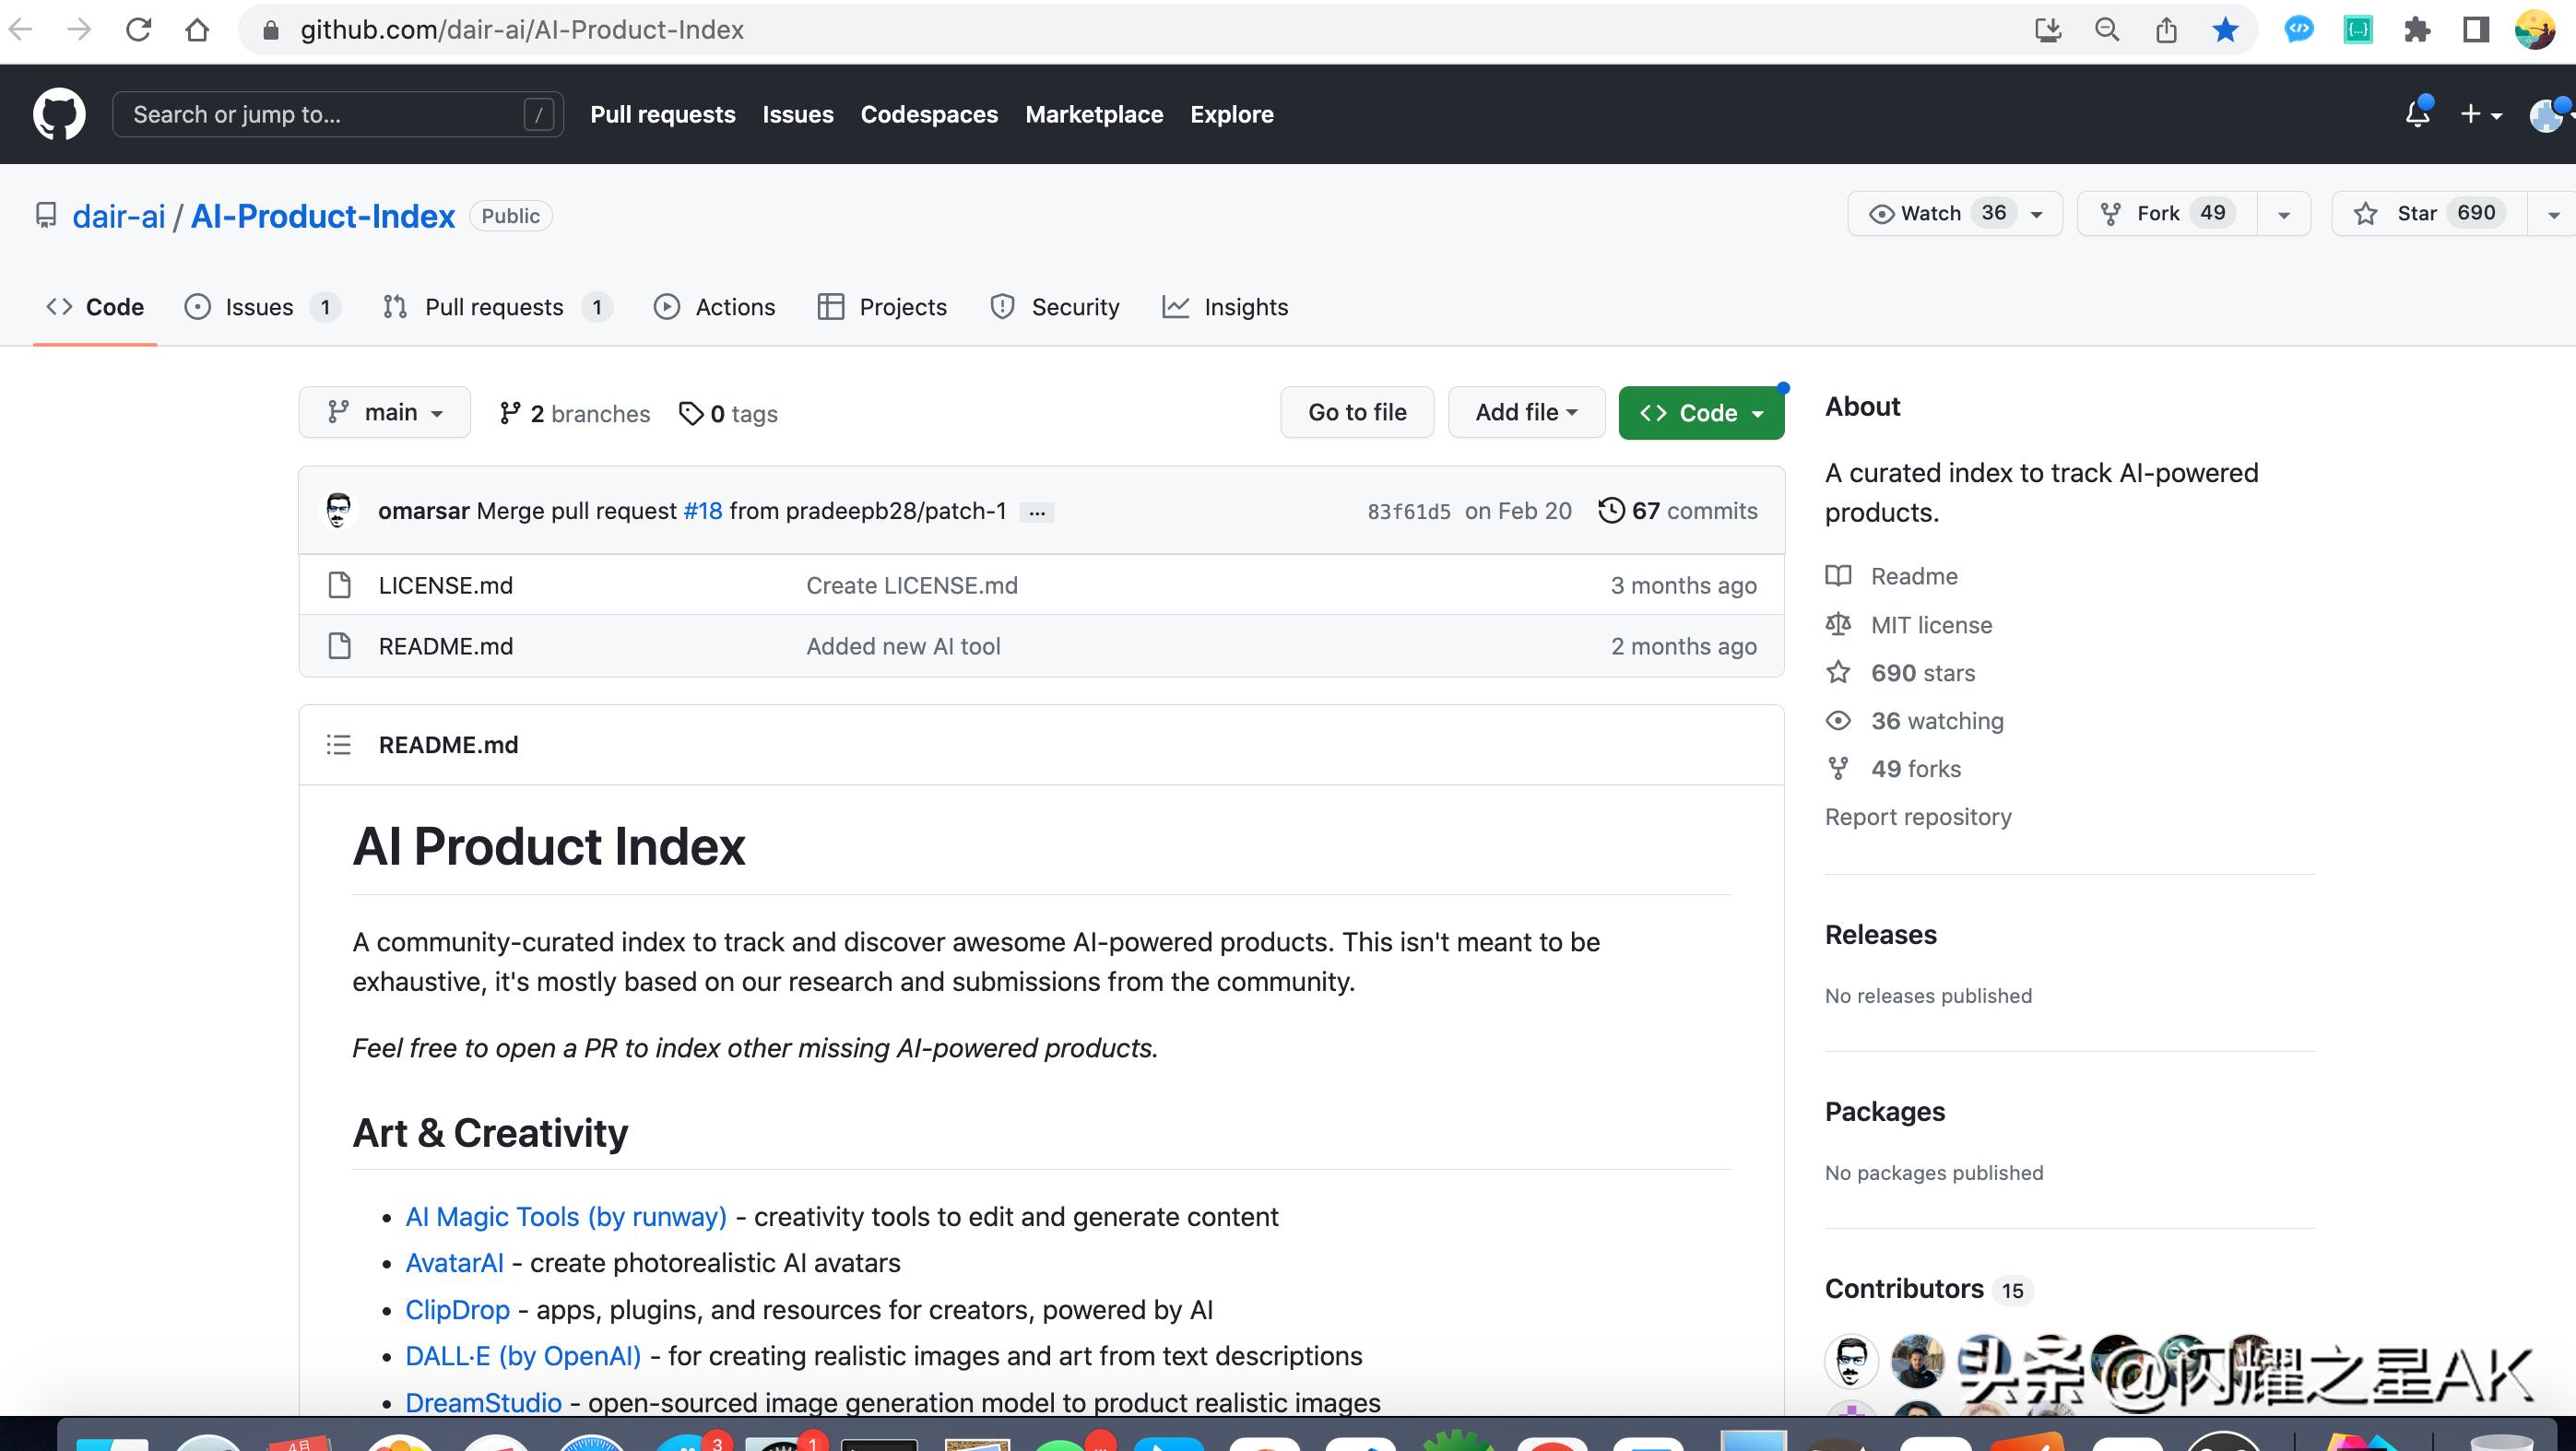This screenshot has width=2576, height=1451.
Task: Open the main branch dropdown
Action: (384, 413)
